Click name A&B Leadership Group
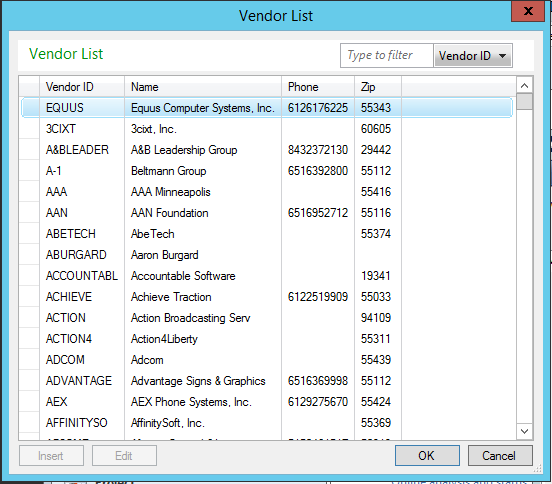The image size is (552, 484). coord(184,150)
